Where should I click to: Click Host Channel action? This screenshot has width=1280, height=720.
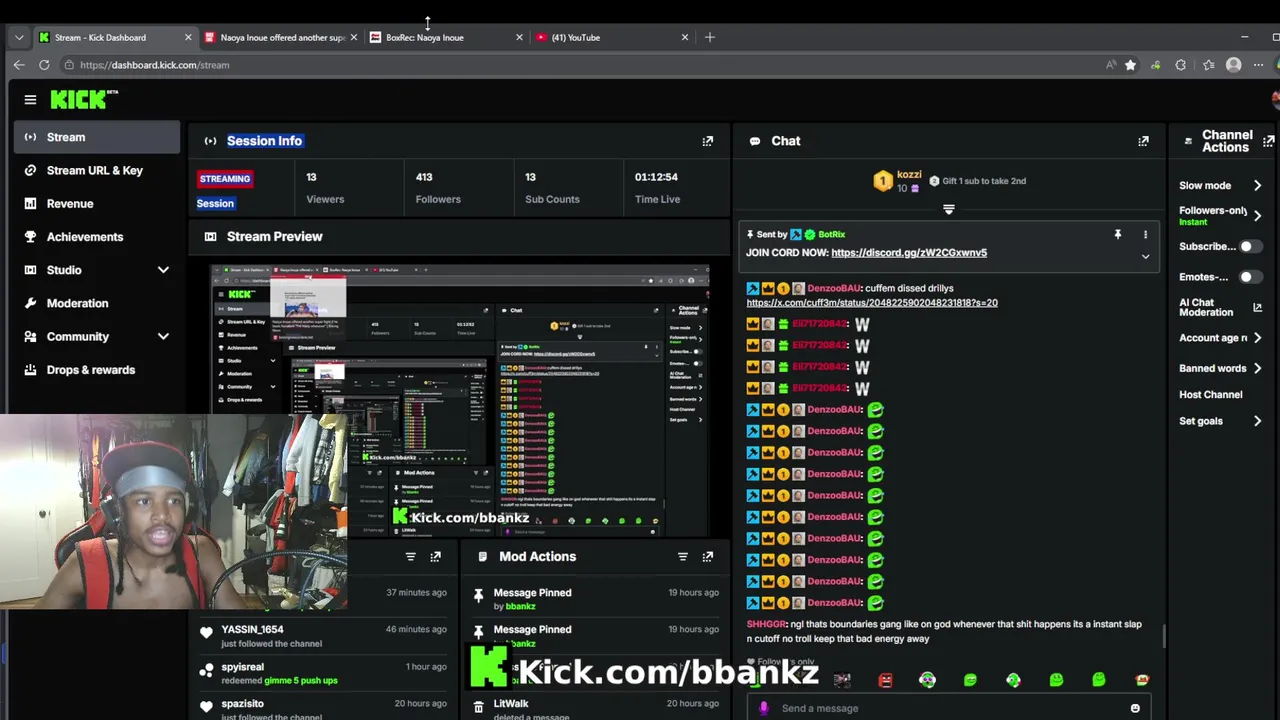[1210, 395]
